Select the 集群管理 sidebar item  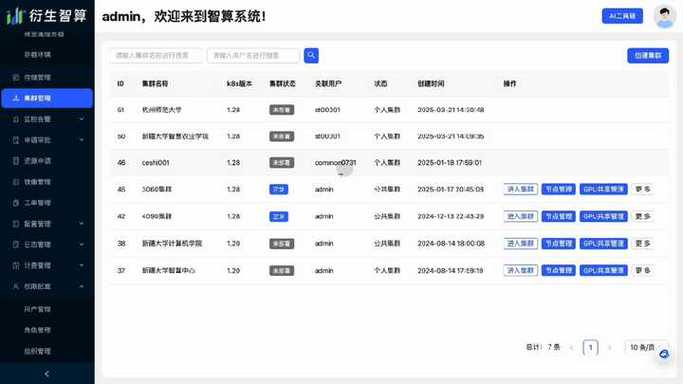pos(47,98)
